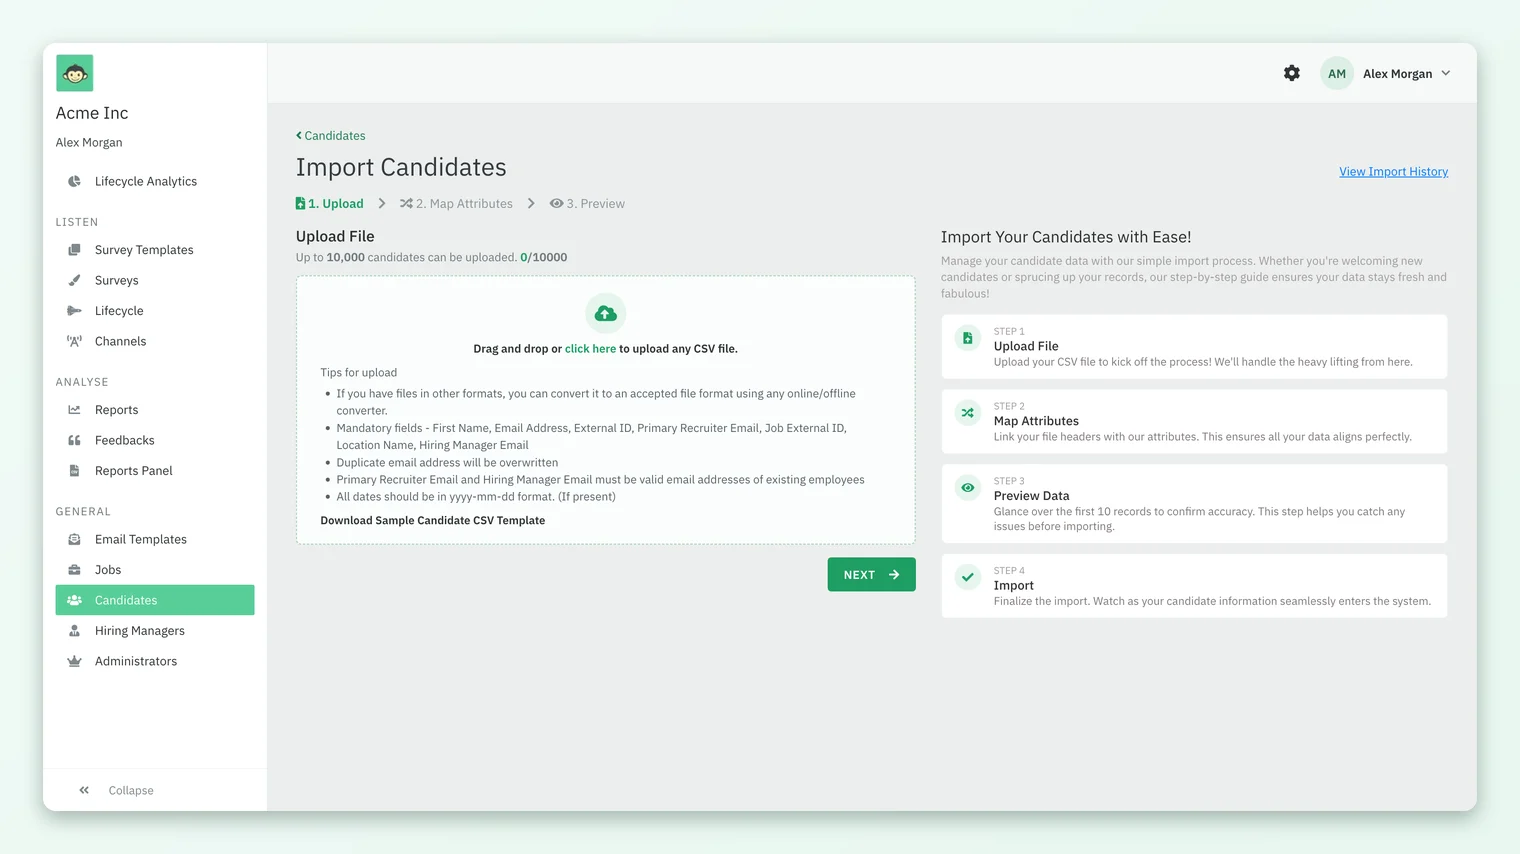The height and width of the screenshot is (854, 1520).
Task: Click Surveys brush icon
Action: coord(74,280)
